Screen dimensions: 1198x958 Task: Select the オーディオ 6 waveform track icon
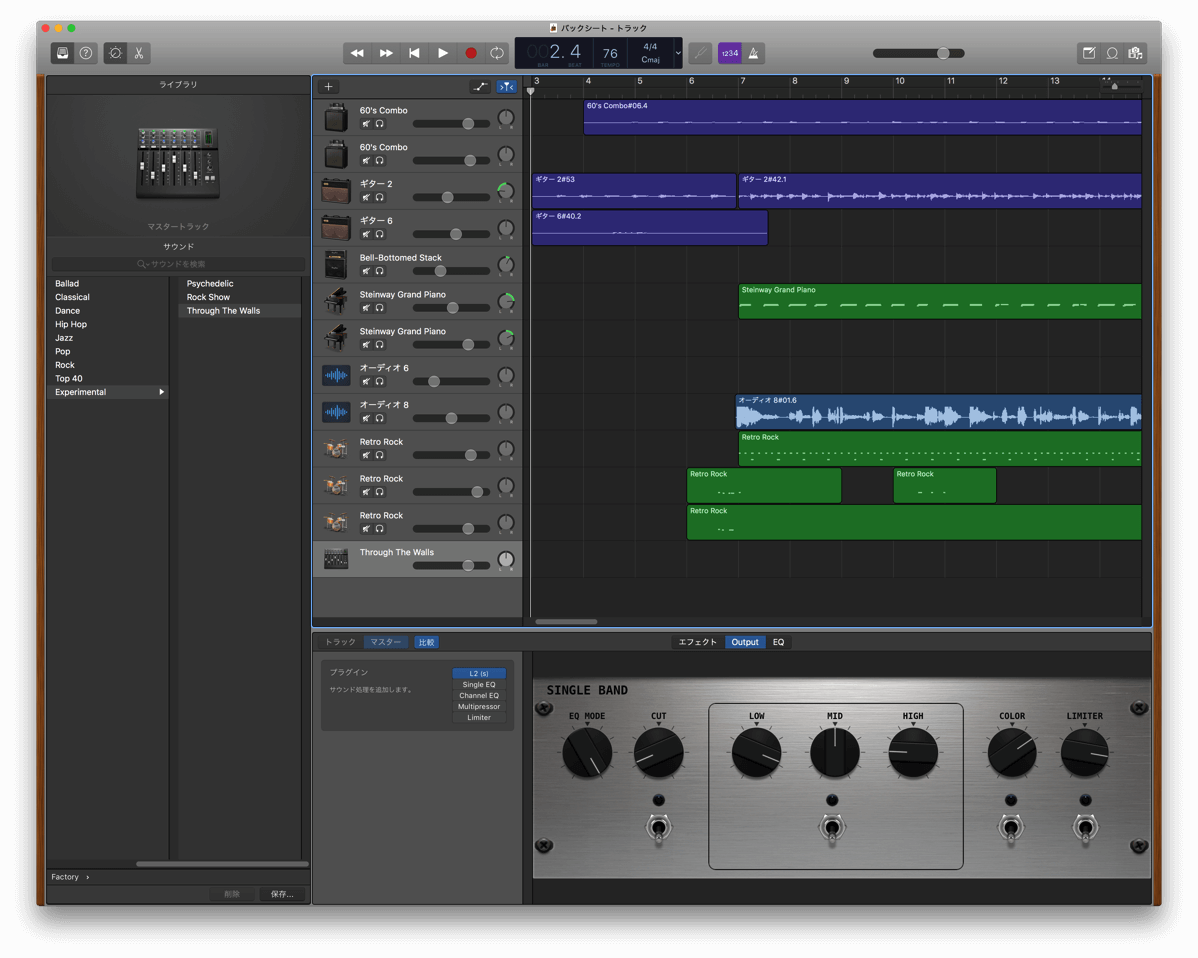336,375
